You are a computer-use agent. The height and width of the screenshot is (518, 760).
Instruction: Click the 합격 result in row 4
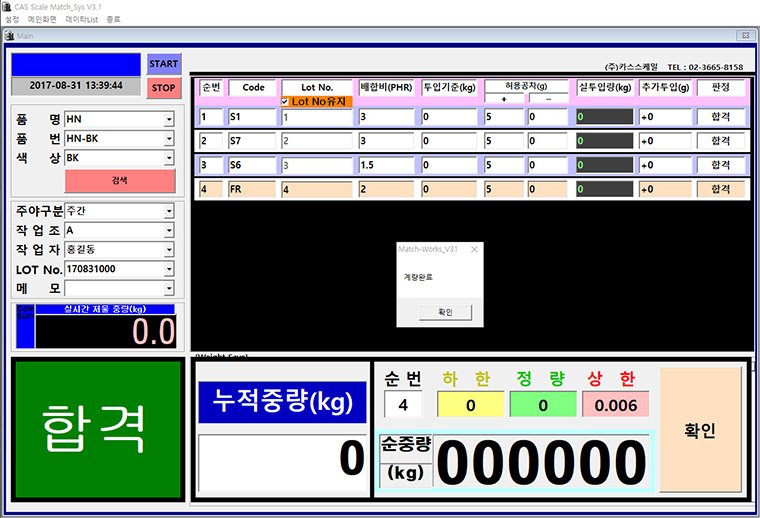coord(720,189)
